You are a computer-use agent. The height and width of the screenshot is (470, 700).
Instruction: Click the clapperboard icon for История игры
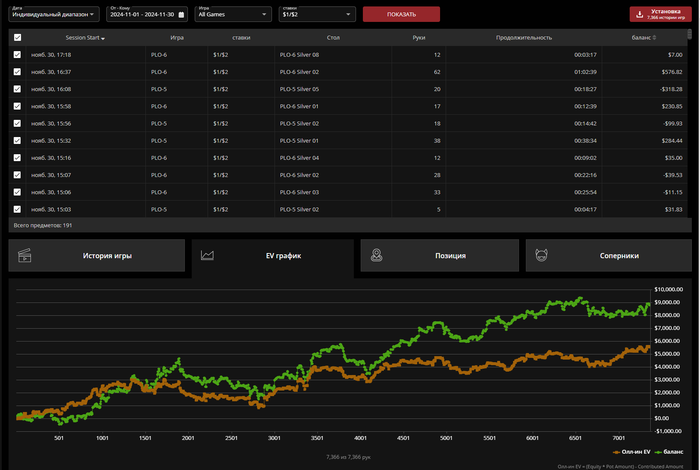point(26,255)
